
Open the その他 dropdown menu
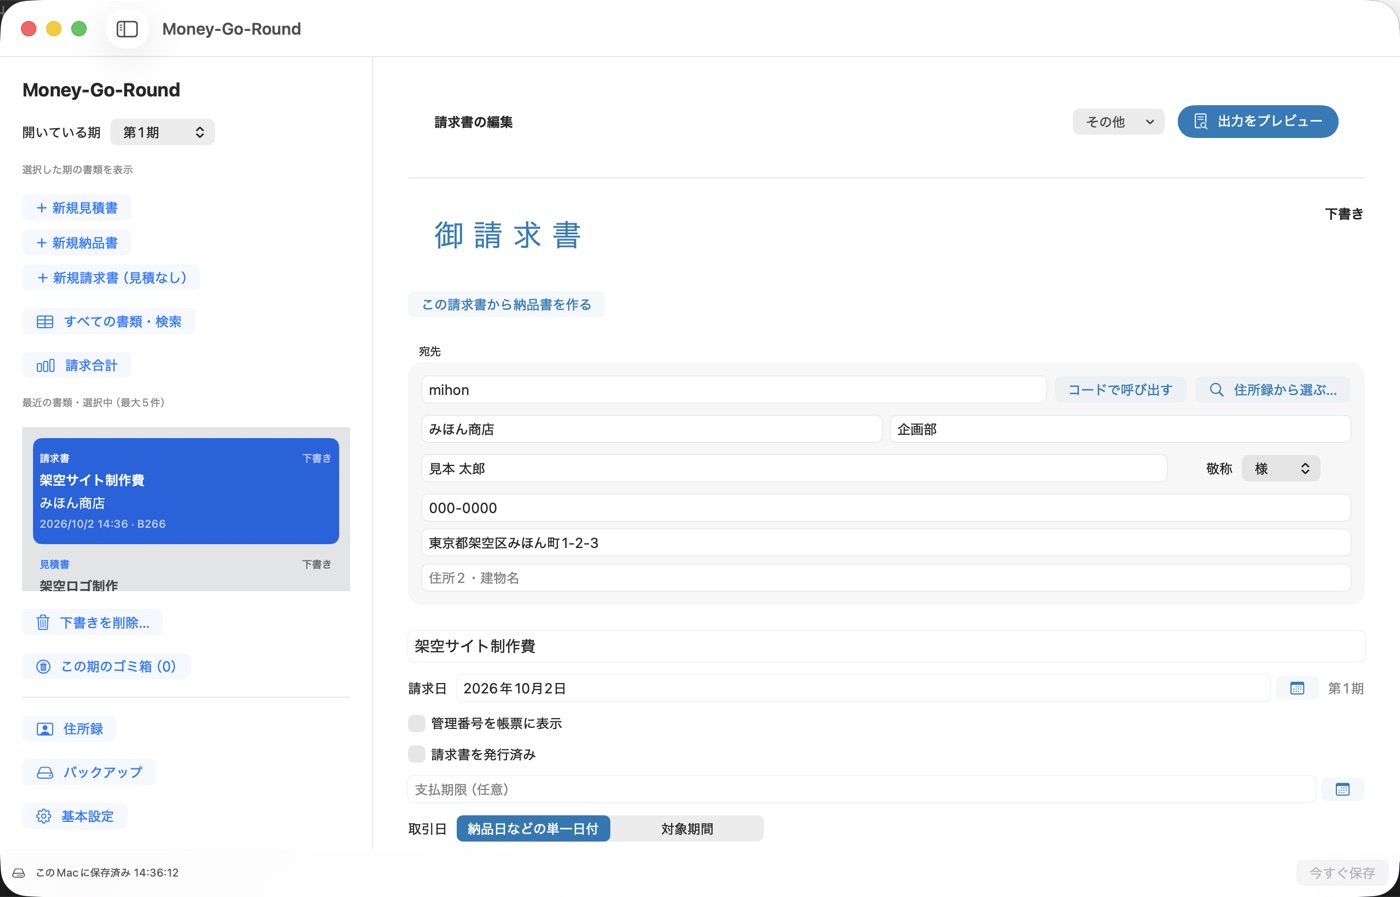pyautogui.click(x=1118, y=122)
